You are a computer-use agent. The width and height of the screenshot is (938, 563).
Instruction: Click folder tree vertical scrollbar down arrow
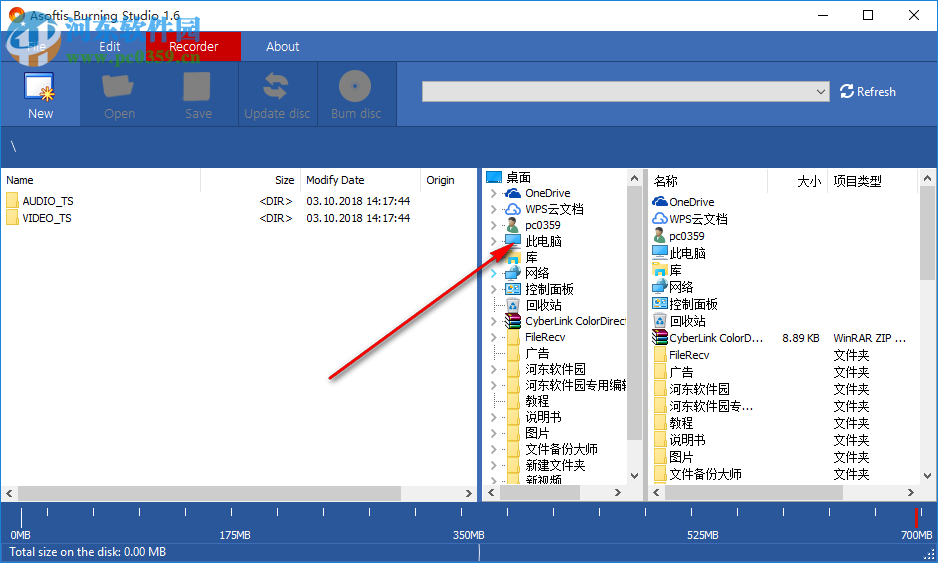(635, 476)
